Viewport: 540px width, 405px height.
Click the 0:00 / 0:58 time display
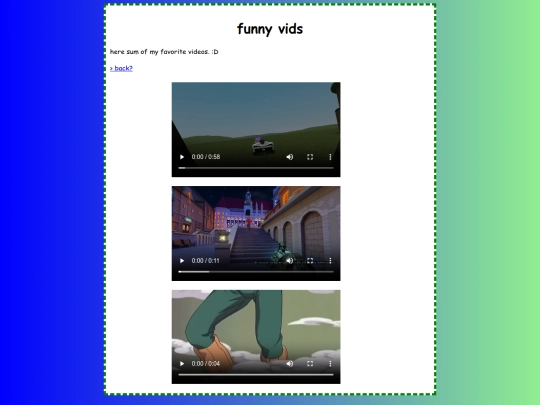pyautogui.click(x=206, y=157)
